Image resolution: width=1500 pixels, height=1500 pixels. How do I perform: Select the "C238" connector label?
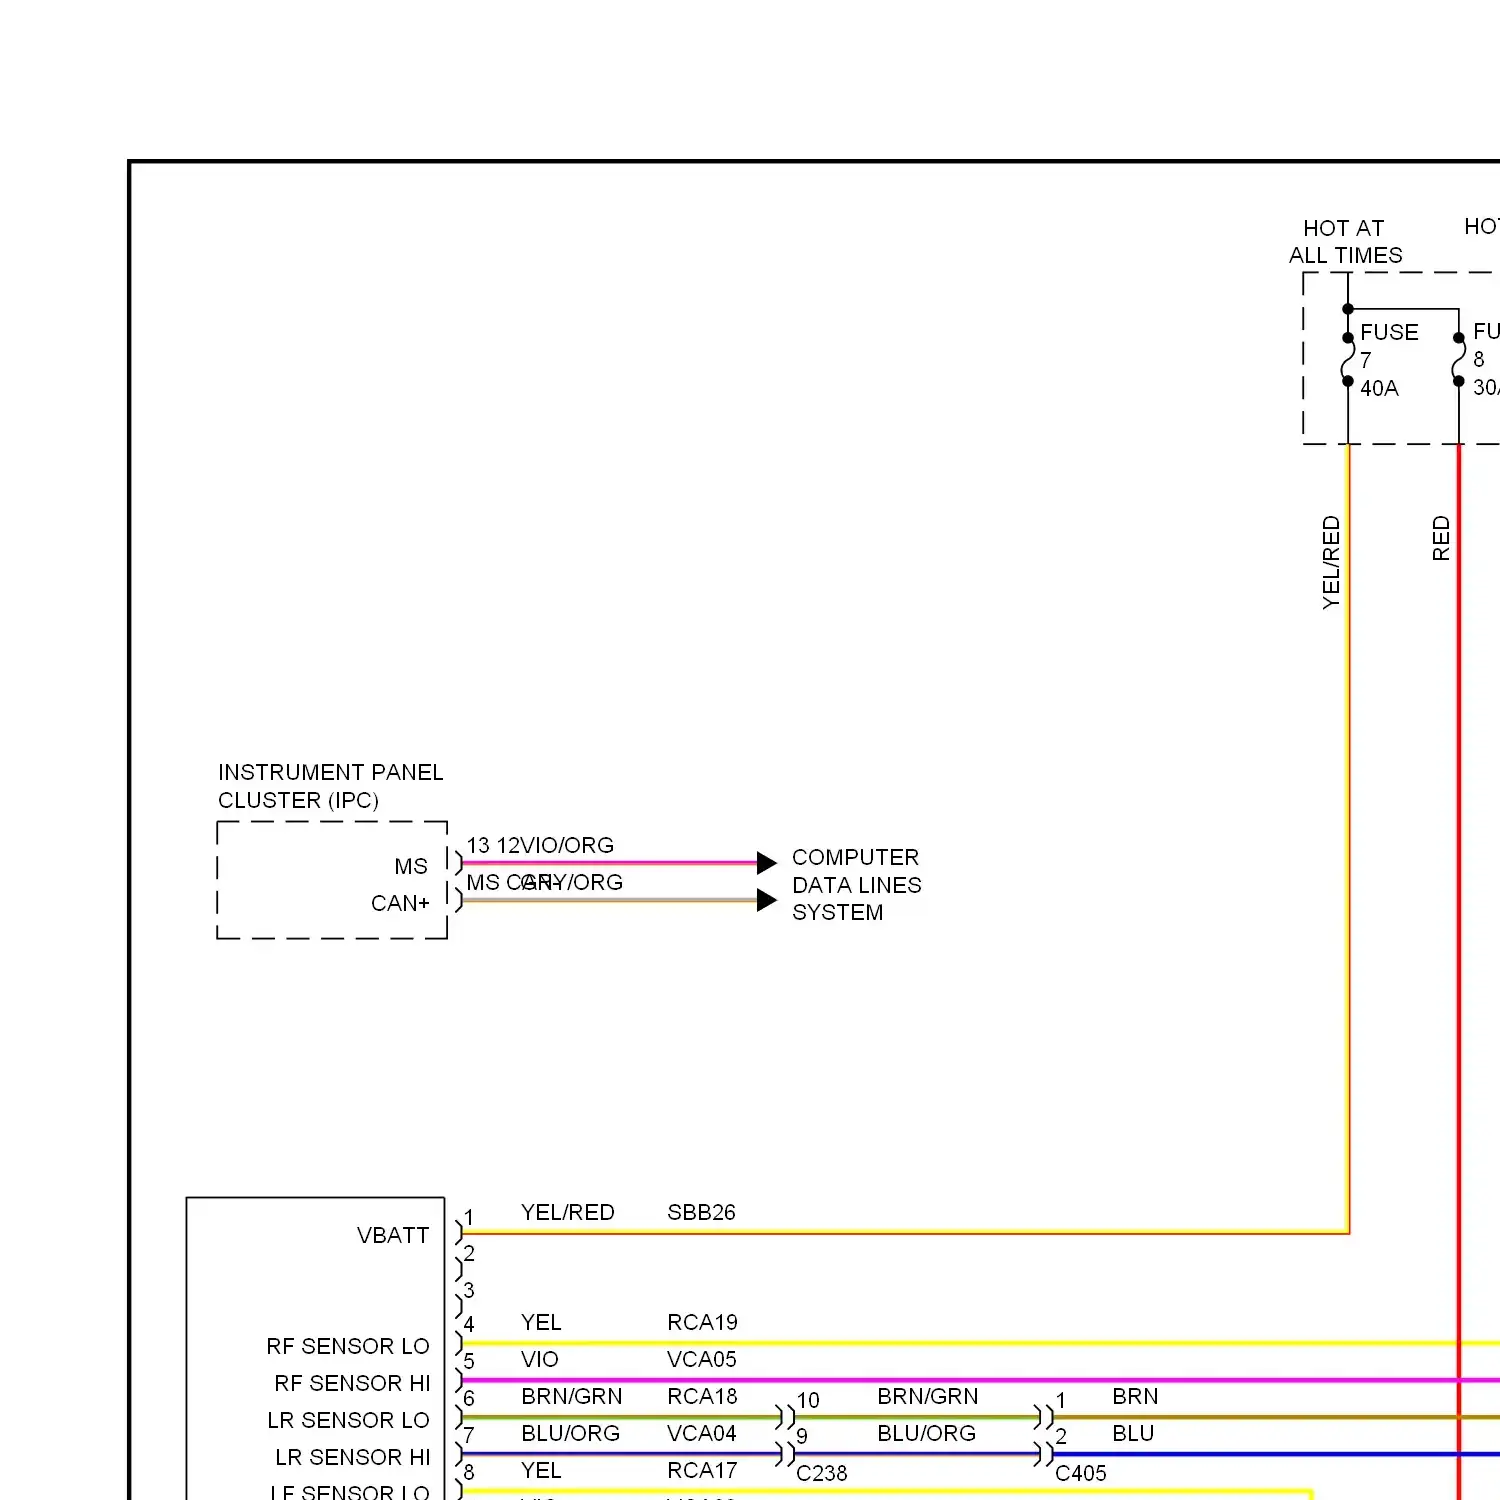point(822,1473)
